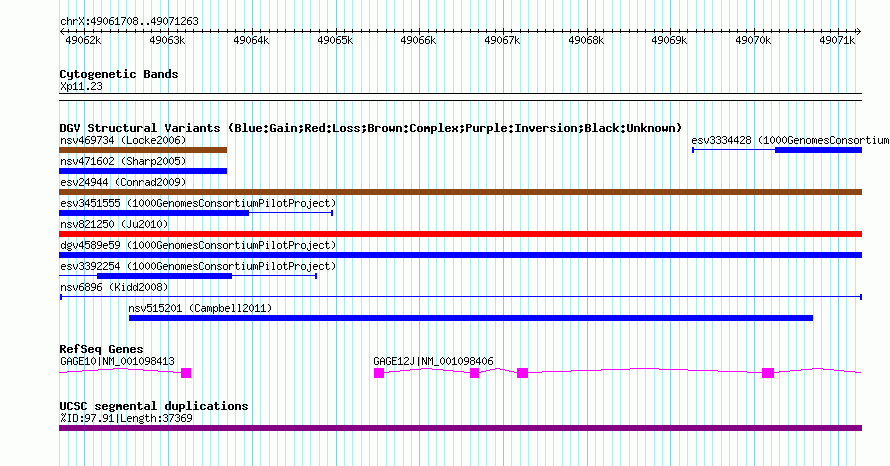Click the blue nsv515201 variant bar

[471, 318]
